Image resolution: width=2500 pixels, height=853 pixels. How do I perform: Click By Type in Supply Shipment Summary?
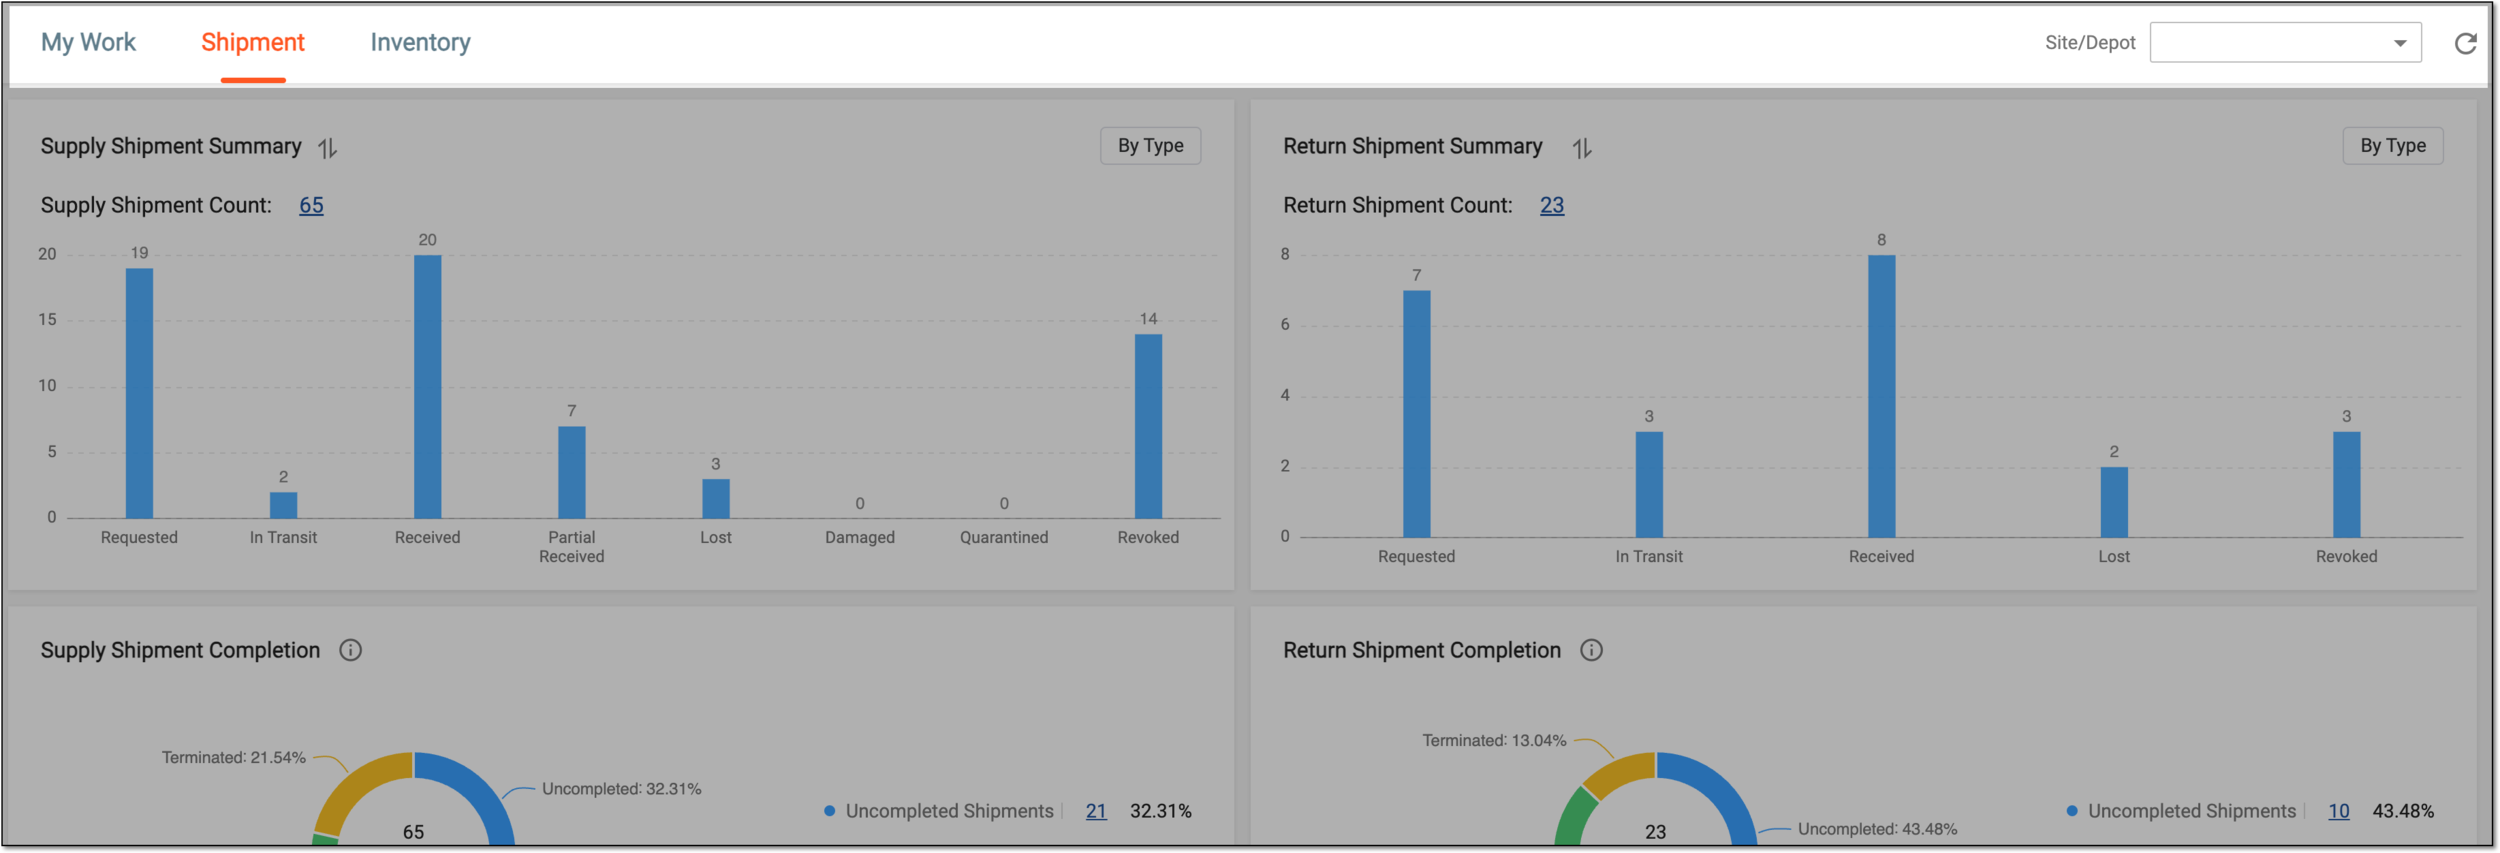click(x=1150, y=146)
